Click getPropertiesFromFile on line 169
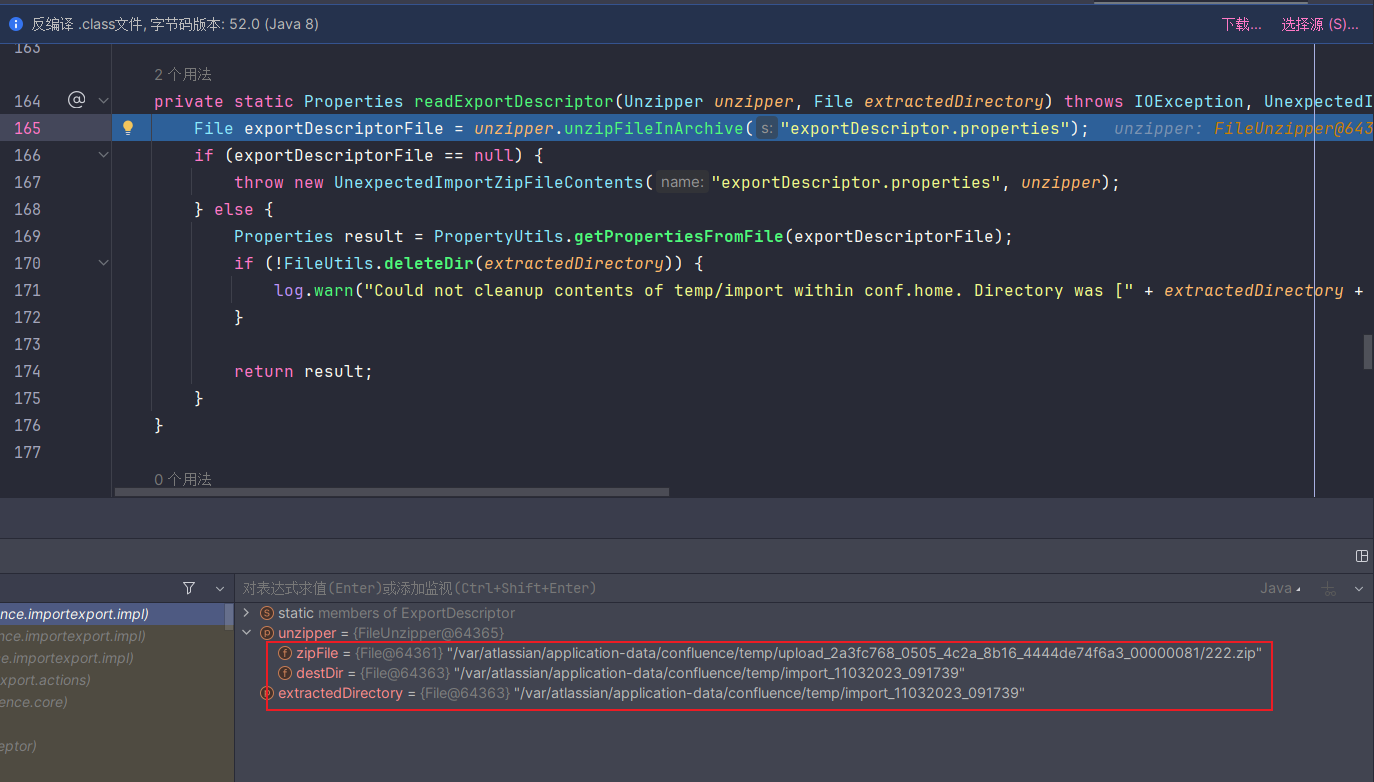1374x782 pixels. (x=679, y=236)
